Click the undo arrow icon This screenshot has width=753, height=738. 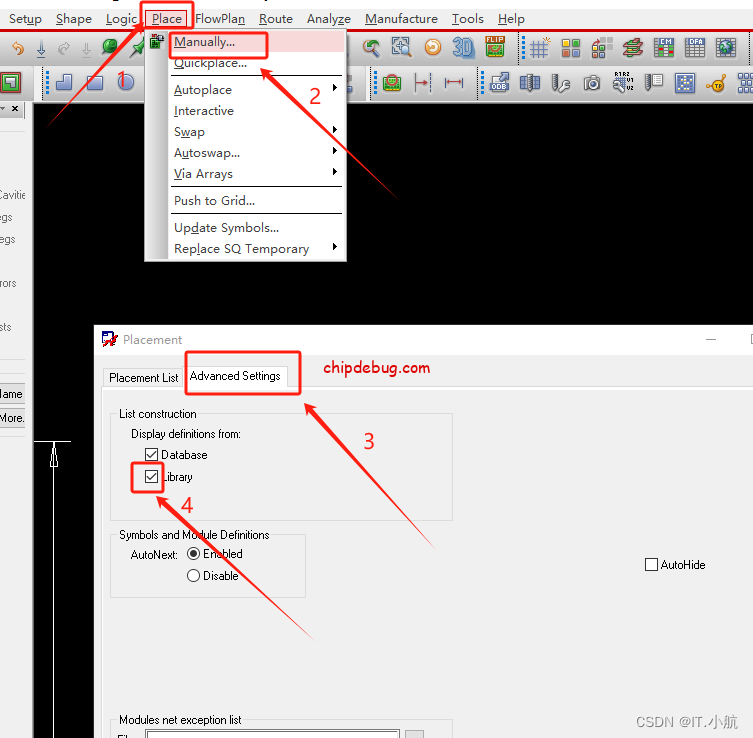point(17,48)
